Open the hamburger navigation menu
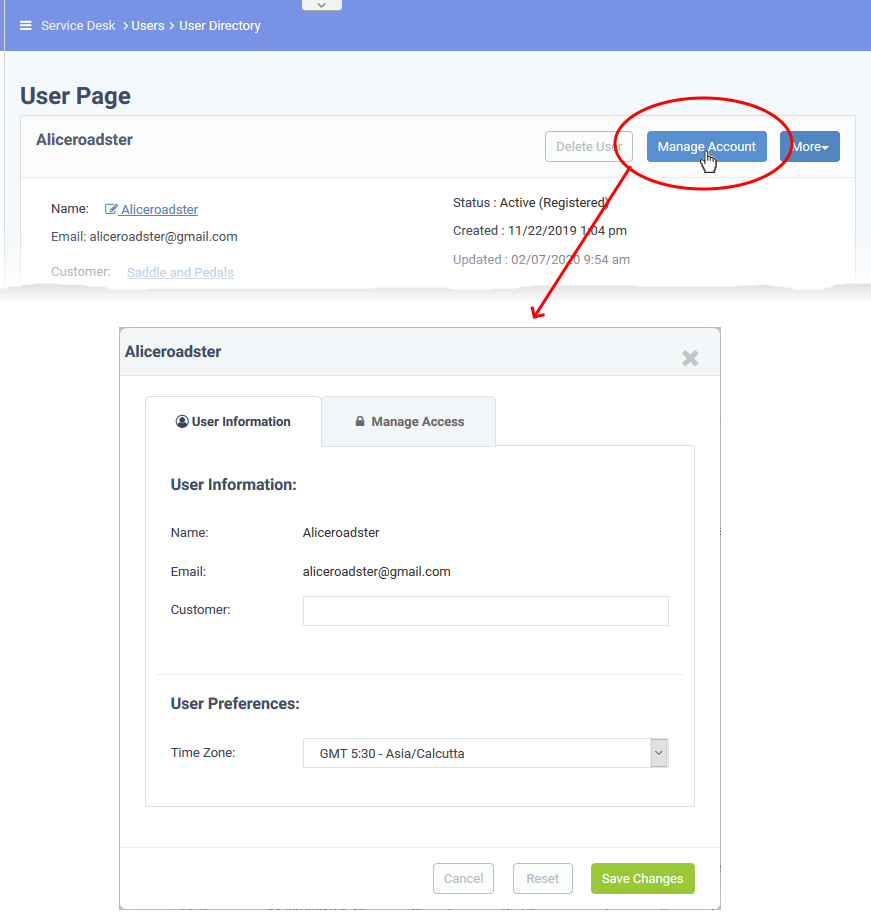This screenshot has width=871, height=916. point(26,26)
